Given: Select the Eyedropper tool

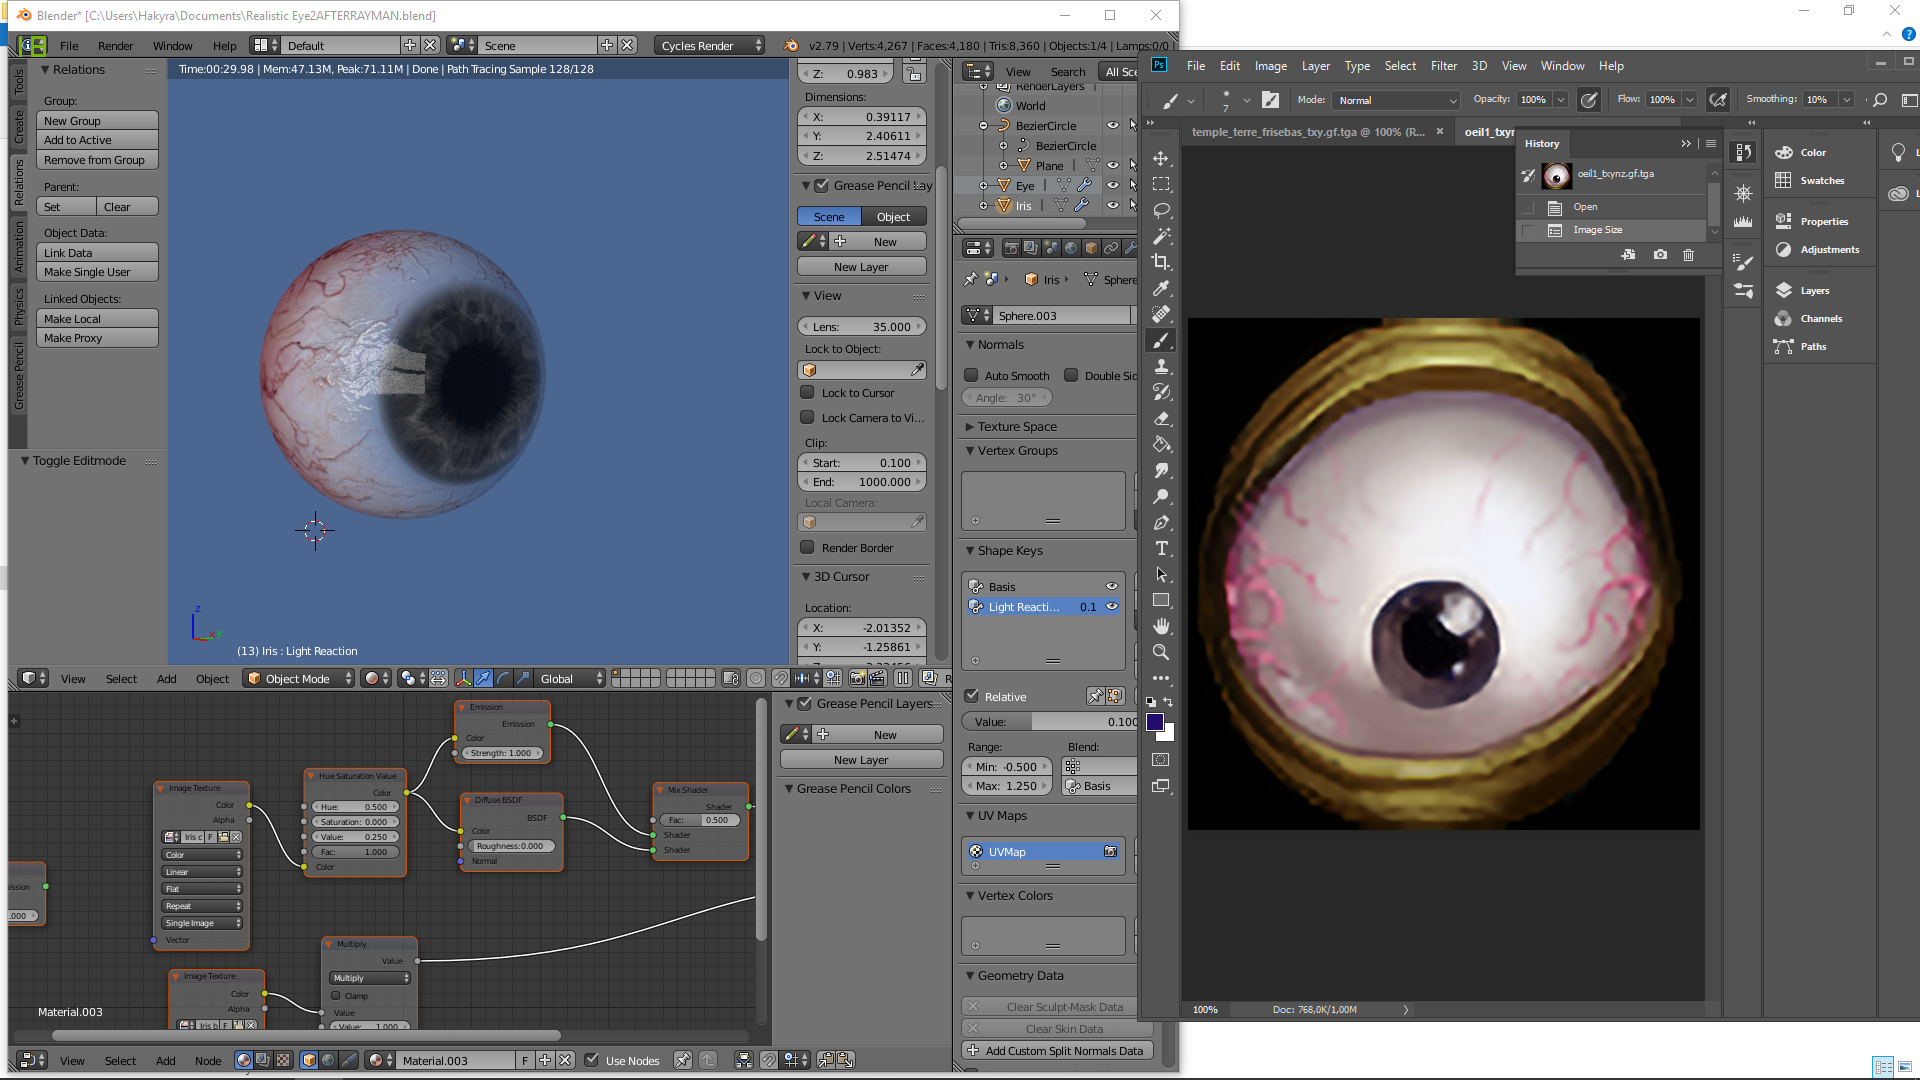Looking at the screenshot, I should (1161, 288).
